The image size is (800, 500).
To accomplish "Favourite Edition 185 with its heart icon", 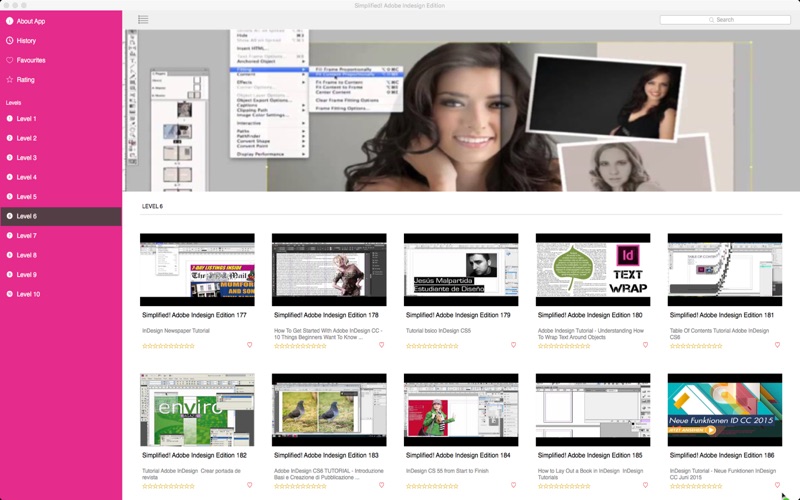I will pyautogui.click(x=645, y=485).
